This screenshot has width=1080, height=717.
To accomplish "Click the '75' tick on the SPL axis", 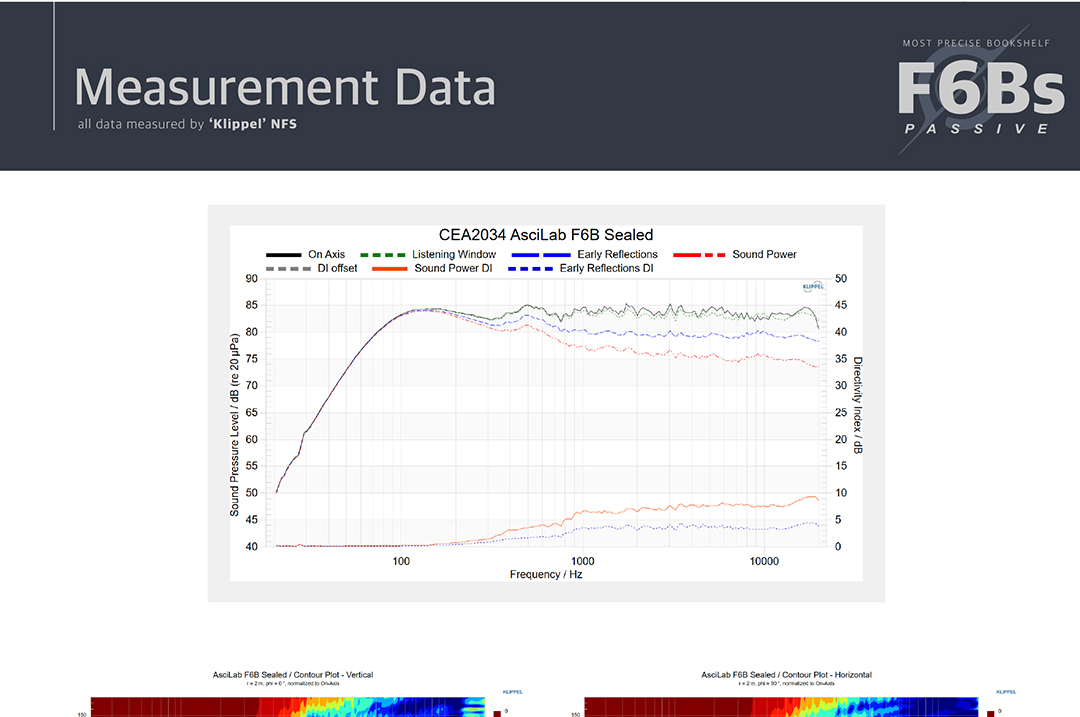I will 251,359.
